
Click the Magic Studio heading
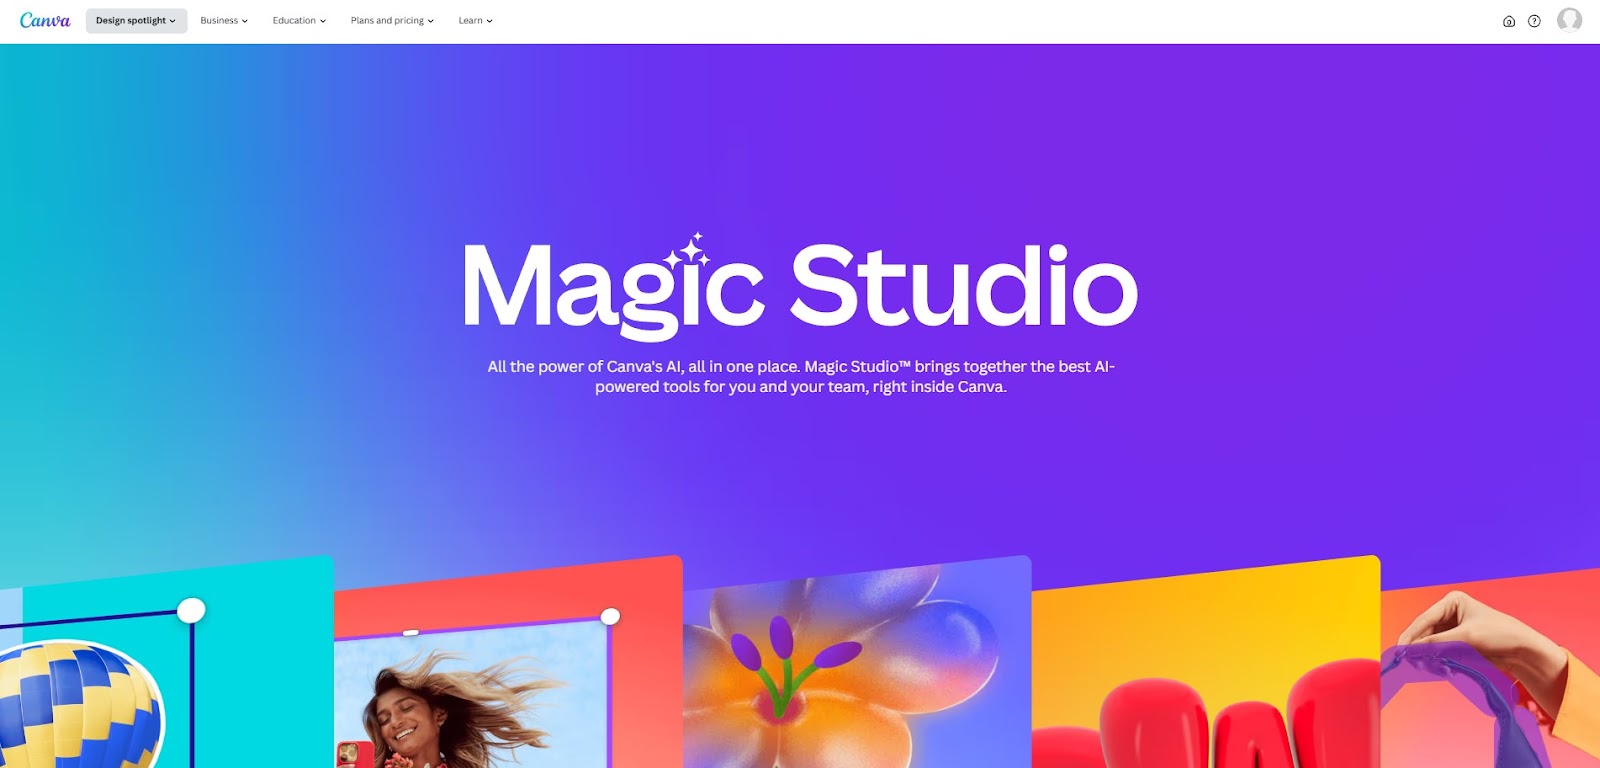coord(800,287)
